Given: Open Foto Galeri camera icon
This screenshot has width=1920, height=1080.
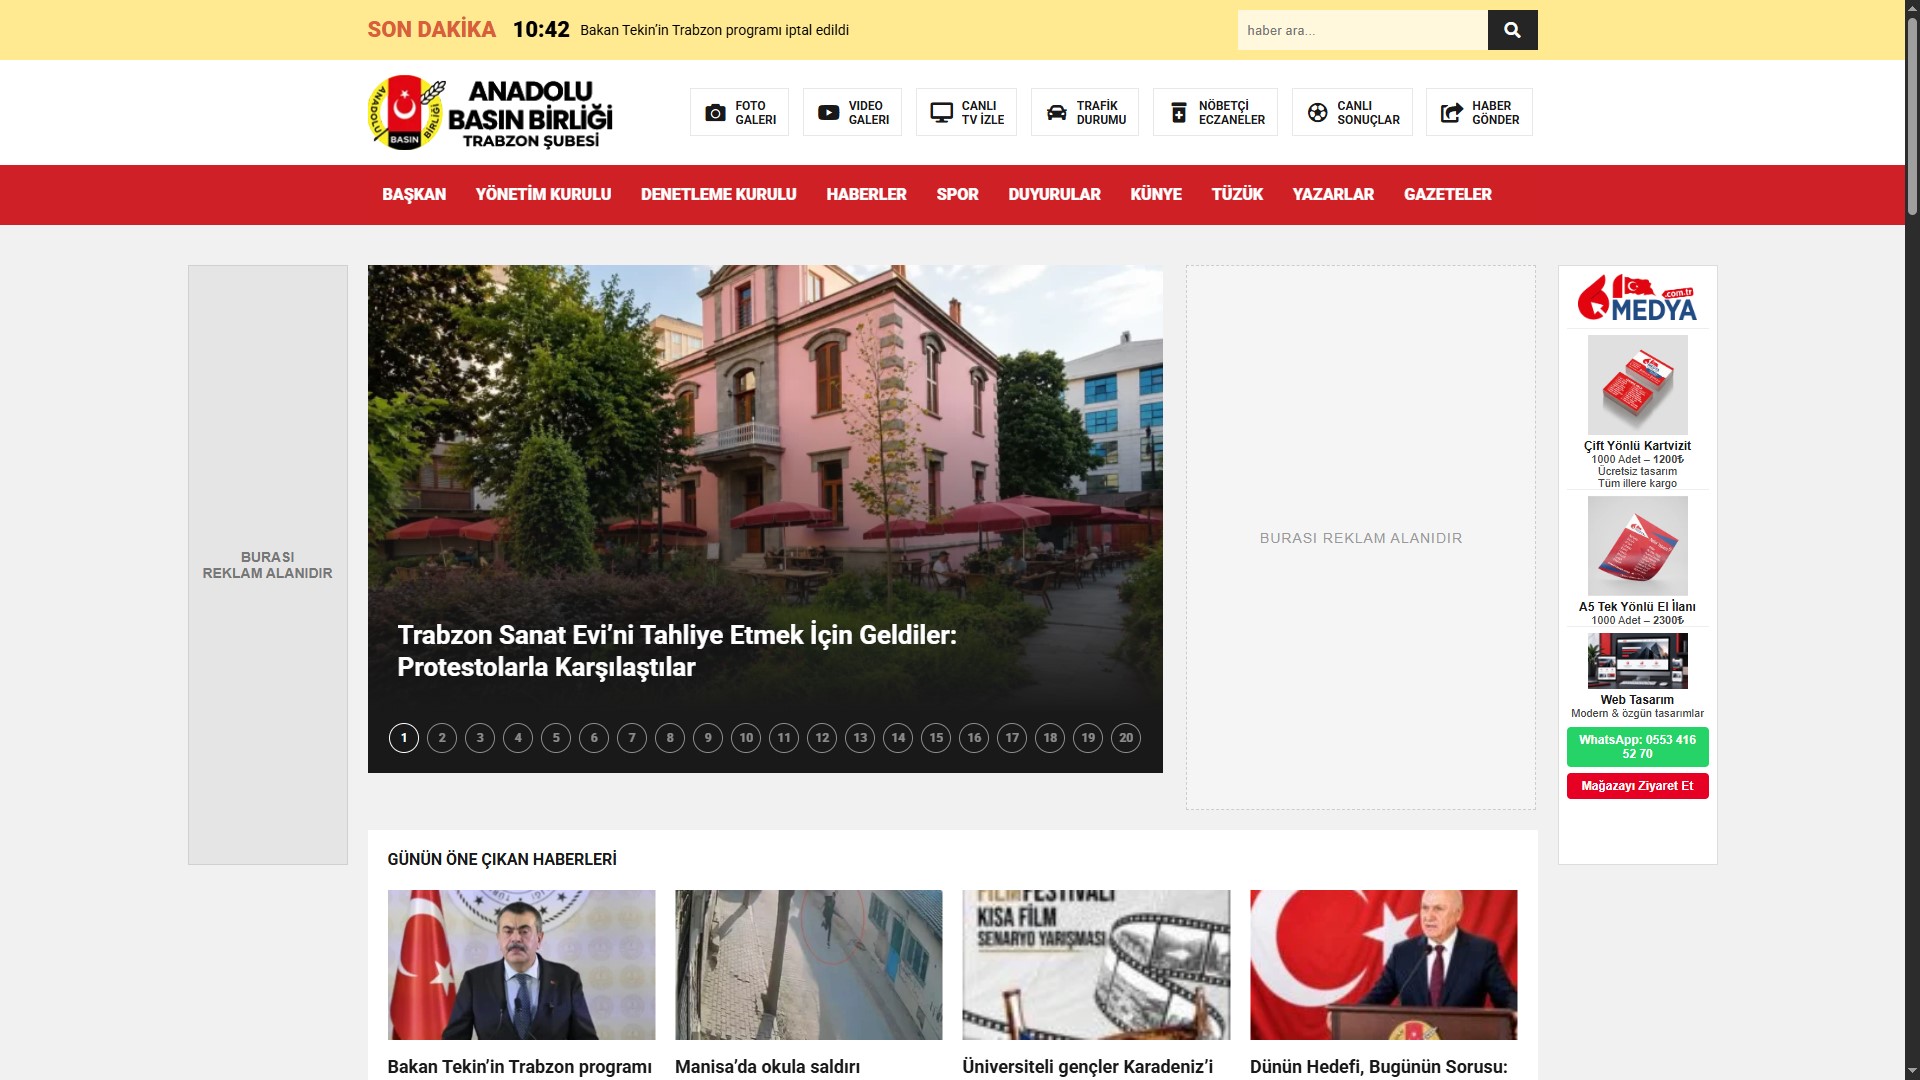Looking at the screenshot, I should 715,113.
